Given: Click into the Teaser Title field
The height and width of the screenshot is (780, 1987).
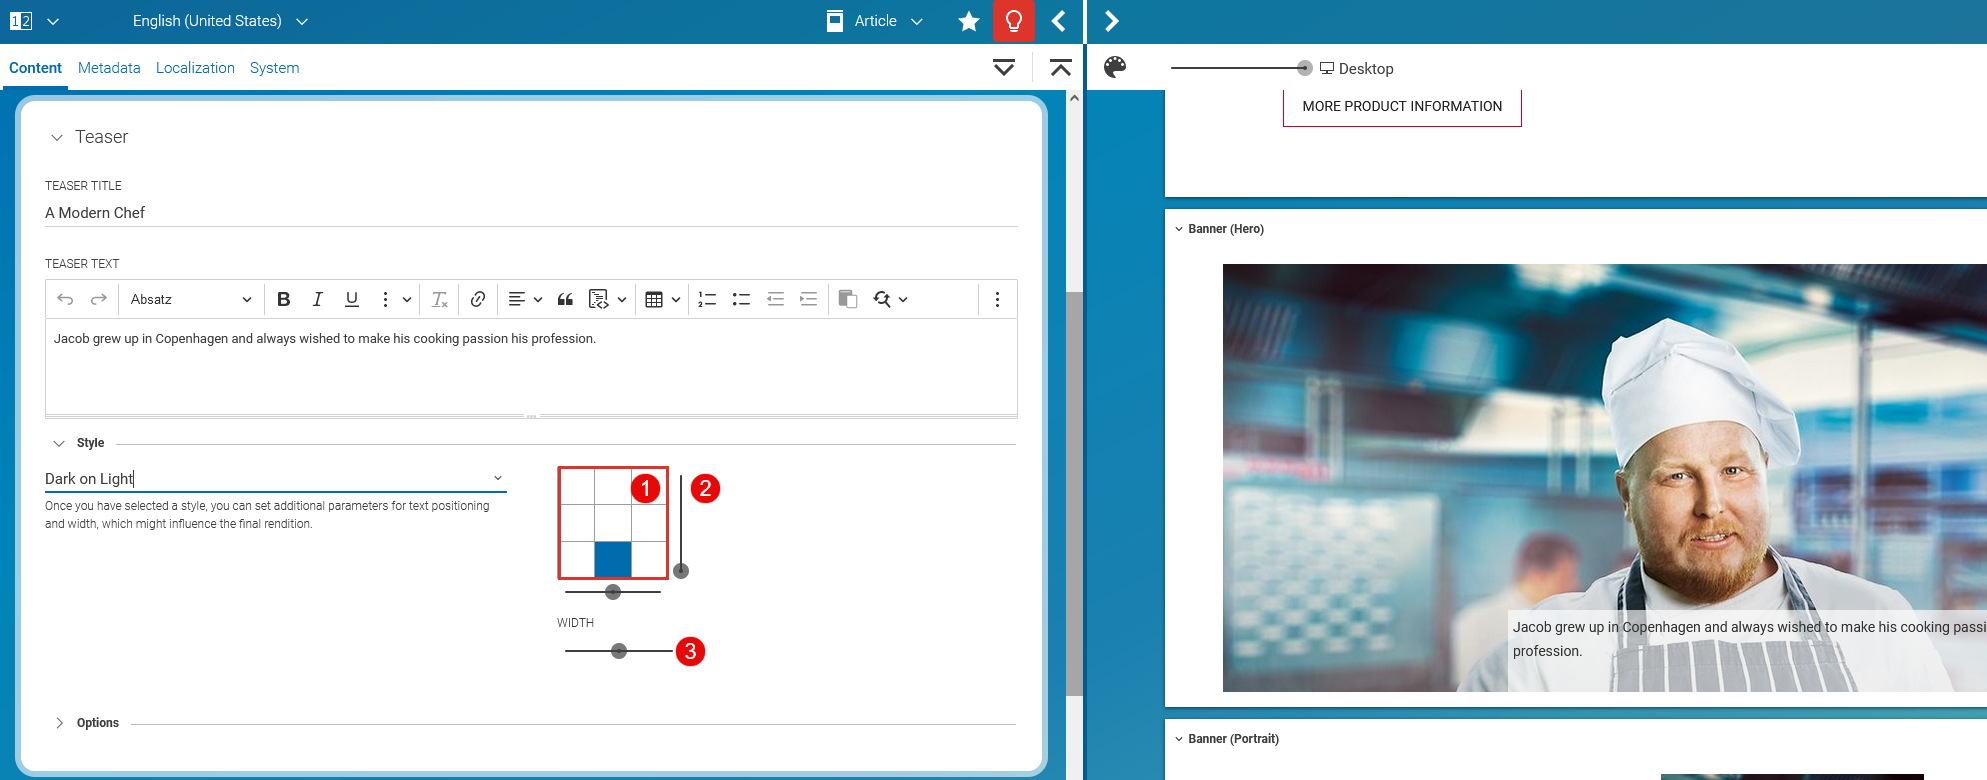Looking at the screenshot, I should pyautogui.click(x=530, y=213).
